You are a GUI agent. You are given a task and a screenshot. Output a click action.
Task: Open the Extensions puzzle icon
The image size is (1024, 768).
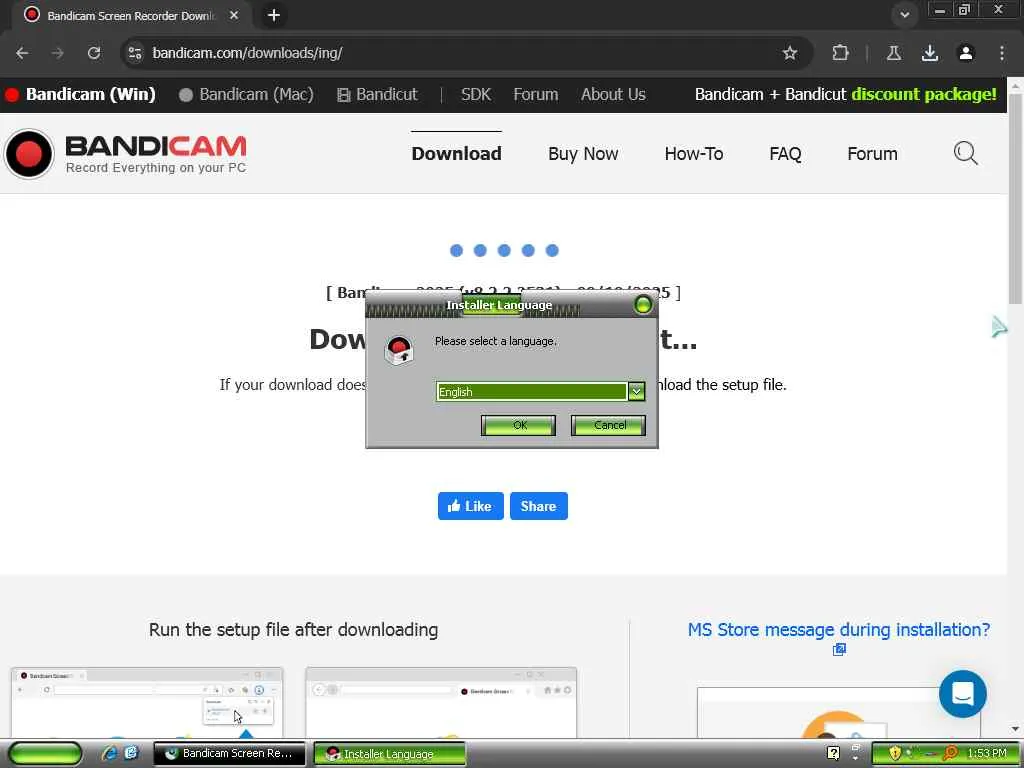(840, 53)
